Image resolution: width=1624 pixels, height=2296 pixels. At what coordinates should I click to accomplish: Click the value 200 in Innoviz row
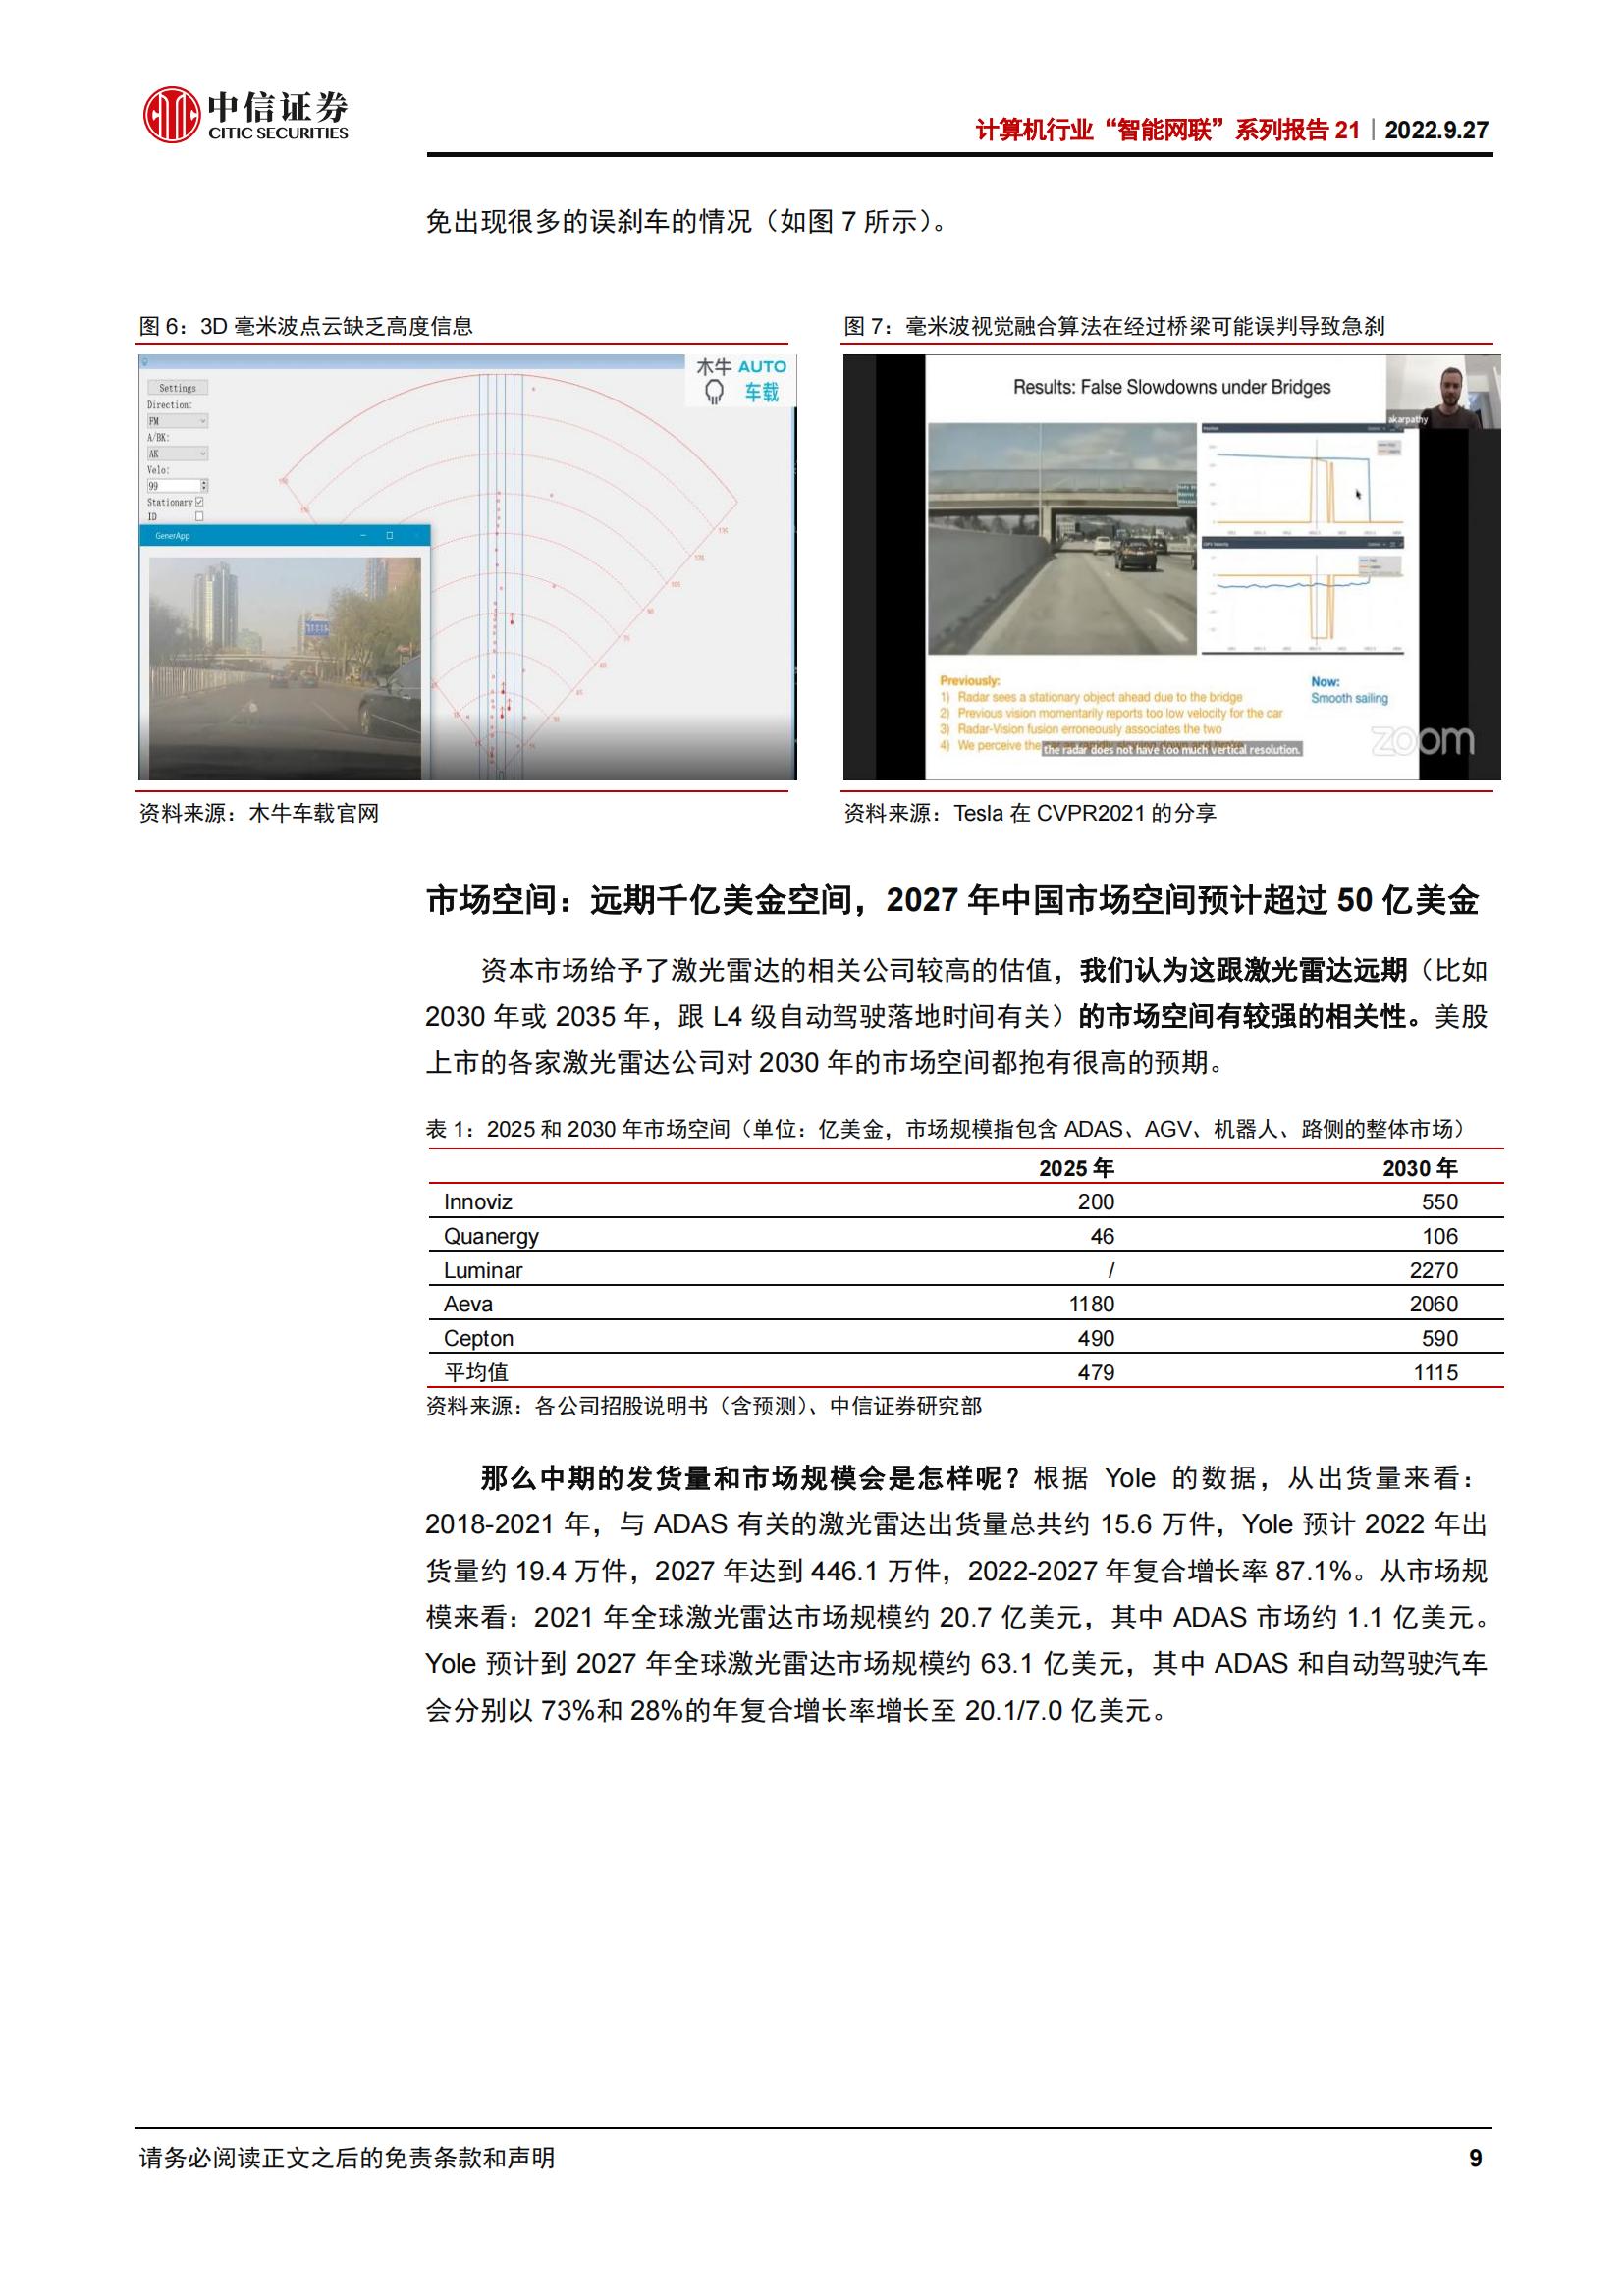tap(1096, 1202)
